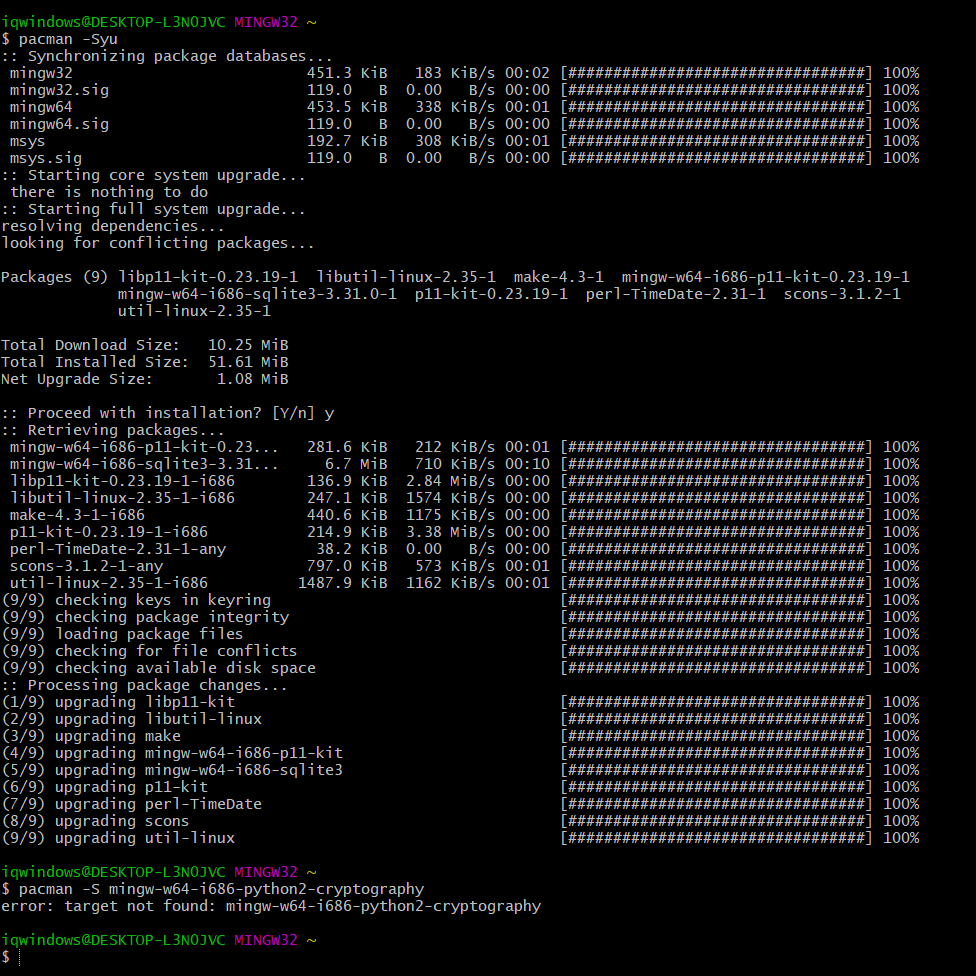Image resolution: width=976 pixels, height=976 pixels.
Task: Click '(9/9) checking available disk space' line
Action: point(158,669)
